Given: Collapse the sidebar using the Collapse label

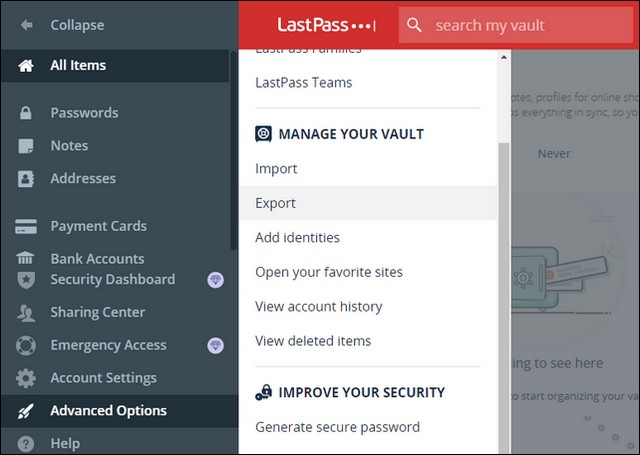Looking at the screenshot, I should pyautogui.click(x=77, y=25).
